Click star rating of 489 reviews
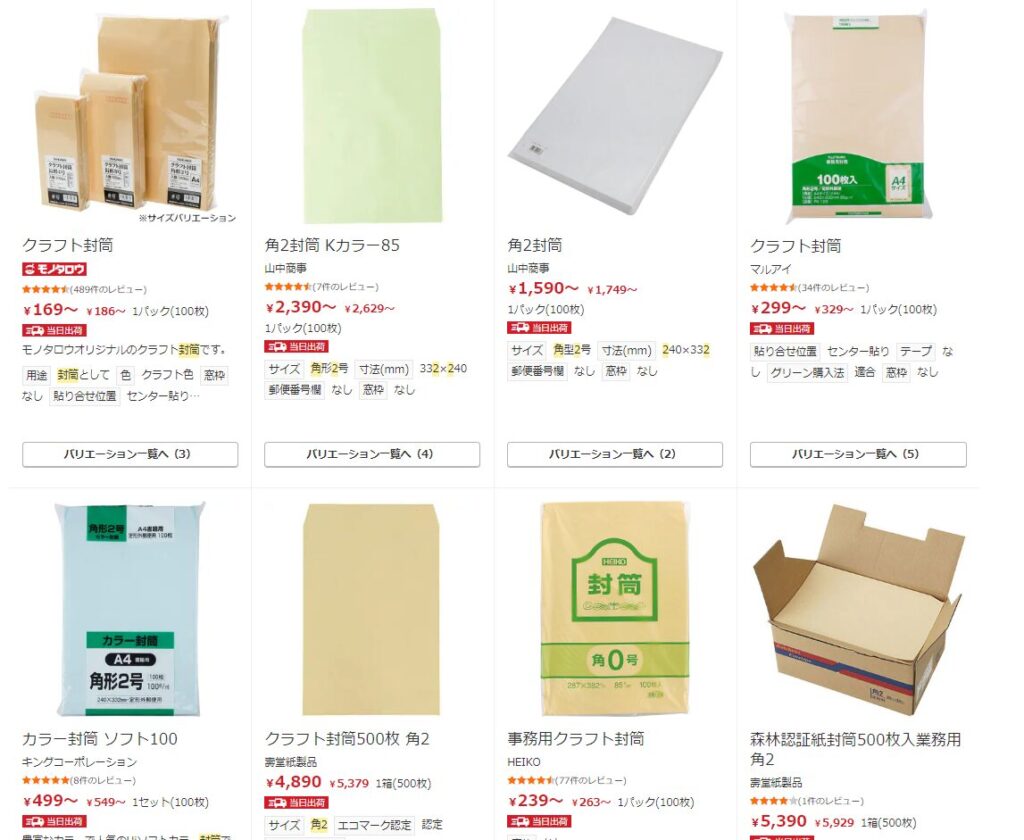 [45, 289]
